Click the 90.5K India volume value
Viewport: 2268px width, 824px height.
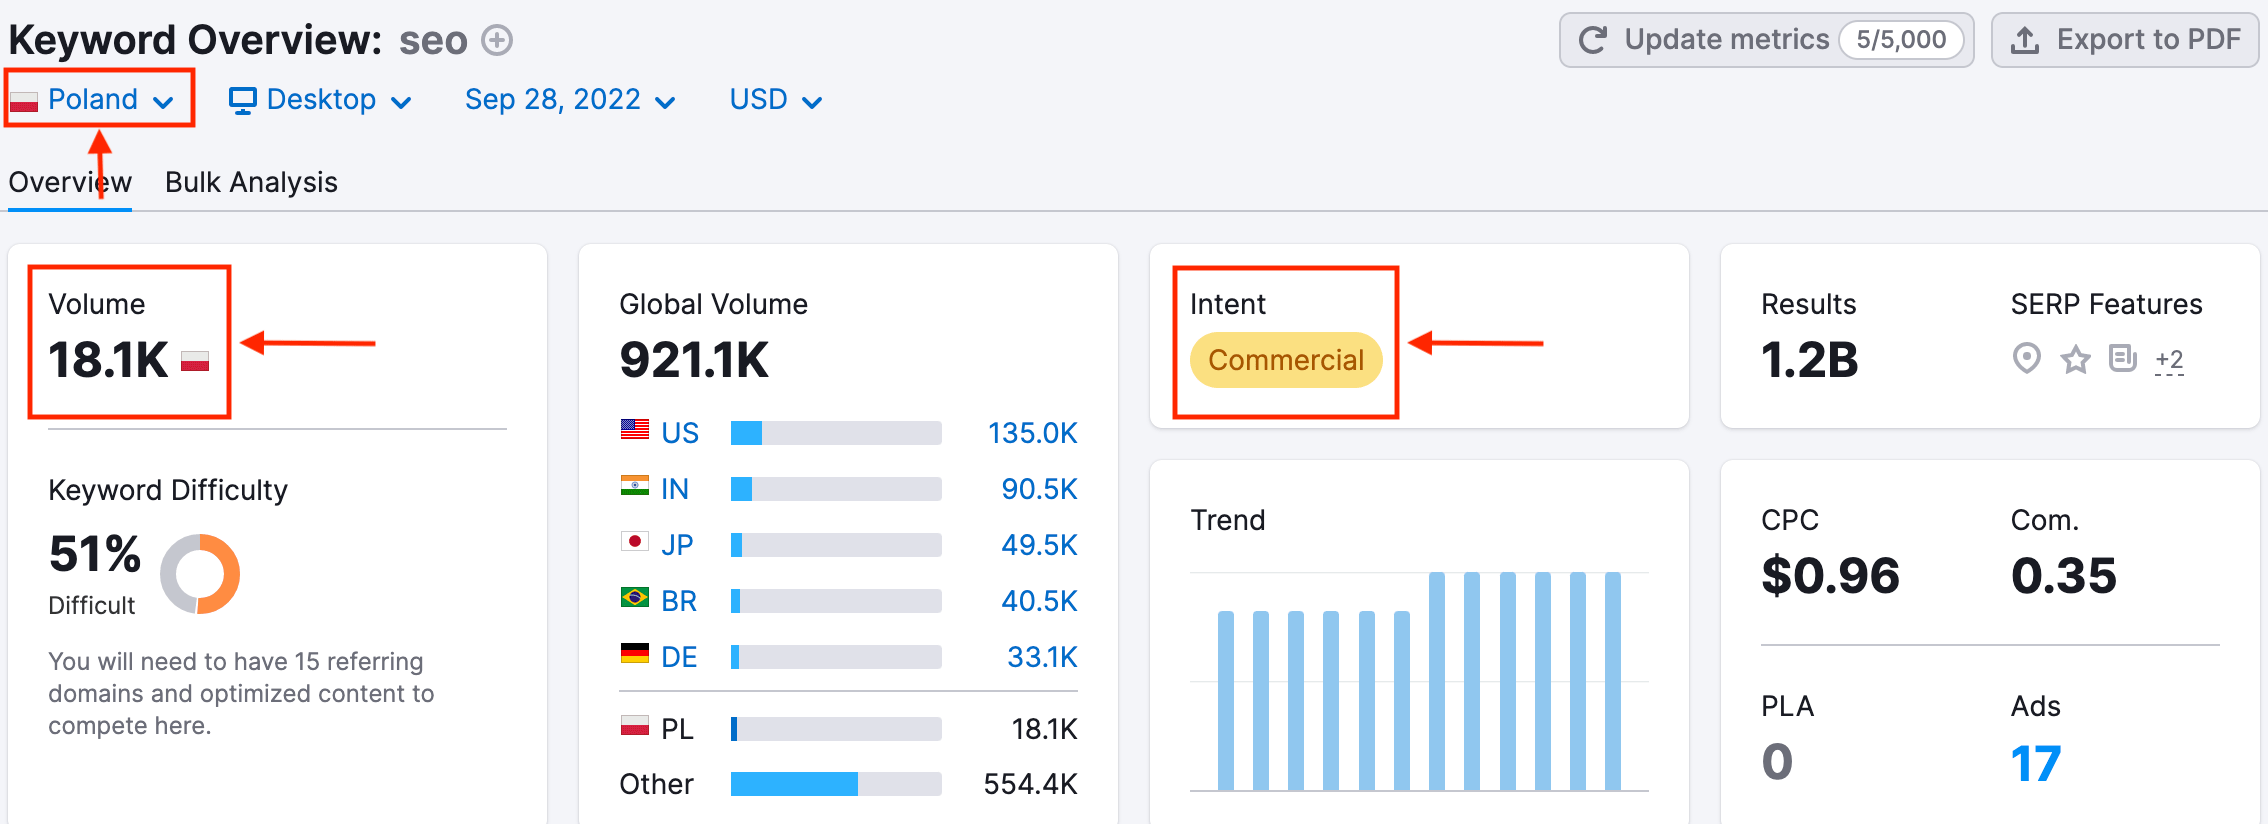(x=1040, y=489)
